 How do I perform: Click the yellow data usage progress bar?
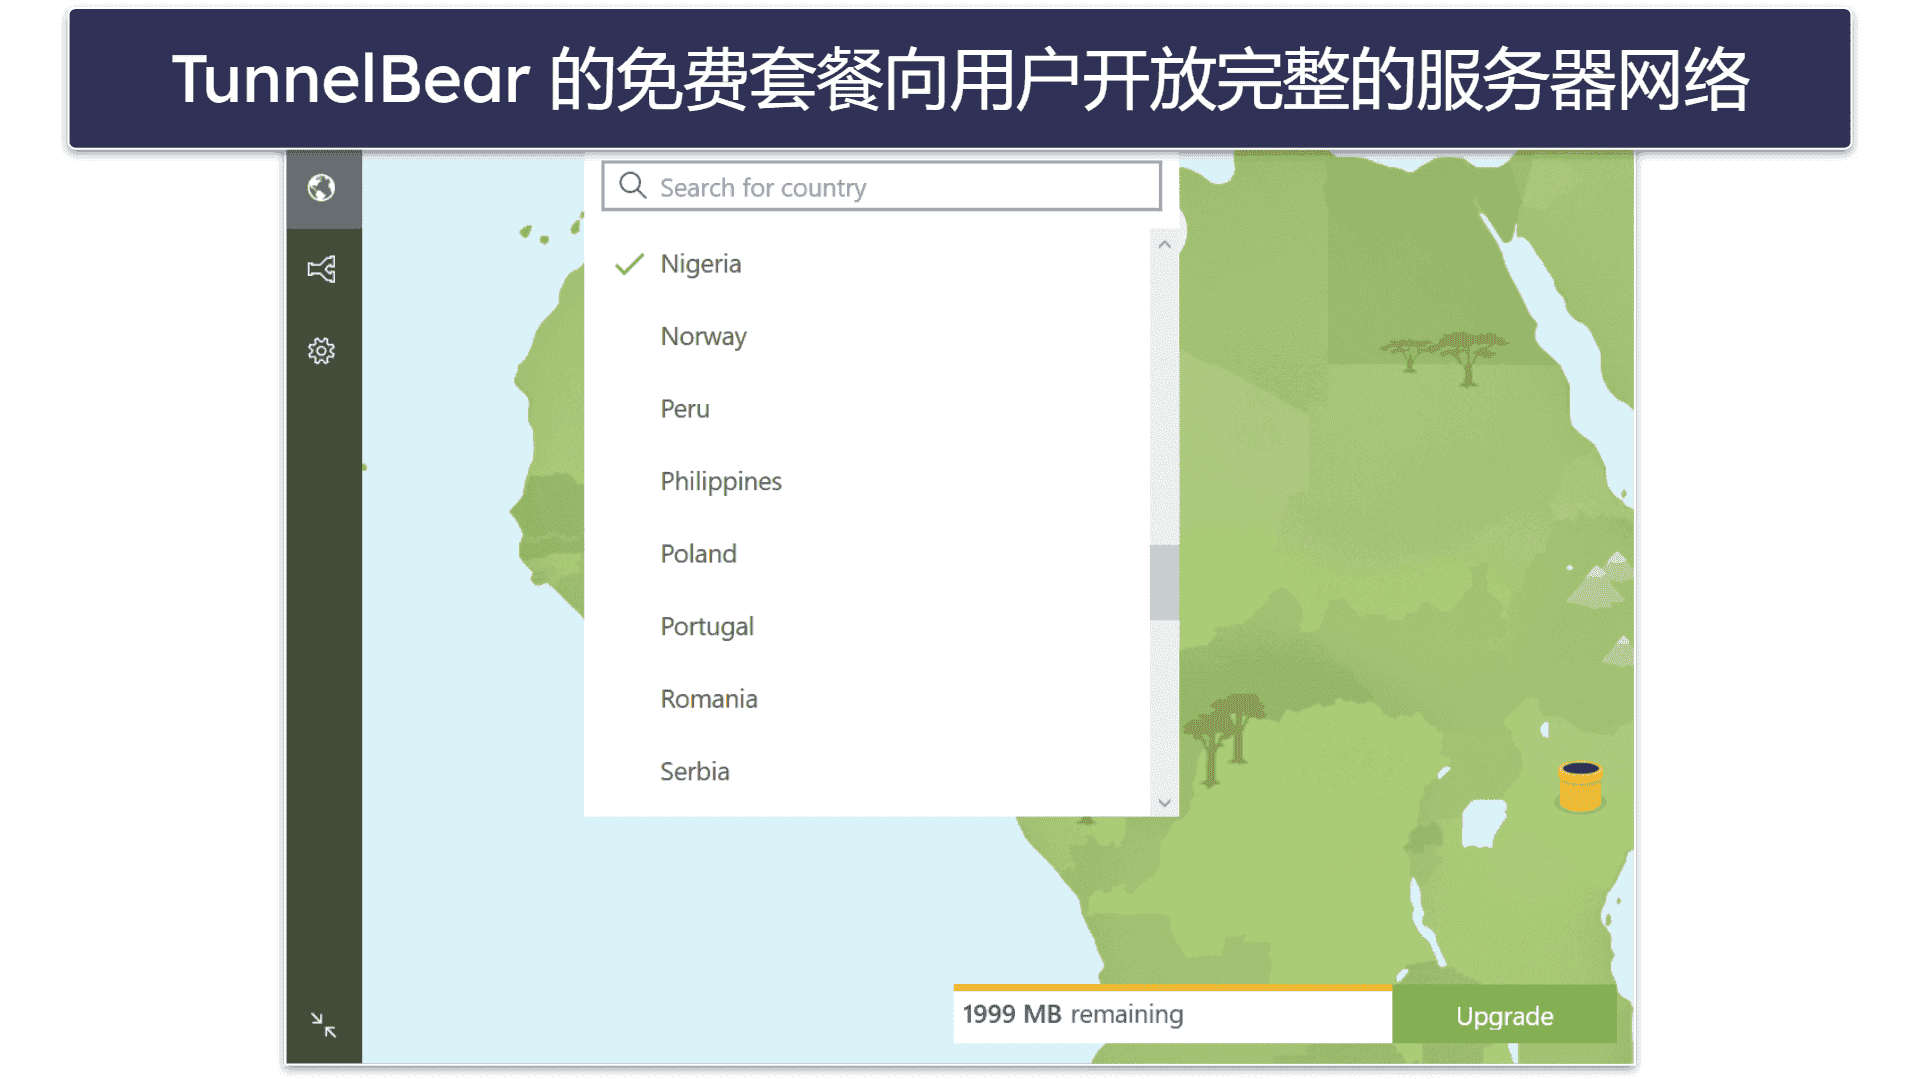click(x=1172, y=988)
